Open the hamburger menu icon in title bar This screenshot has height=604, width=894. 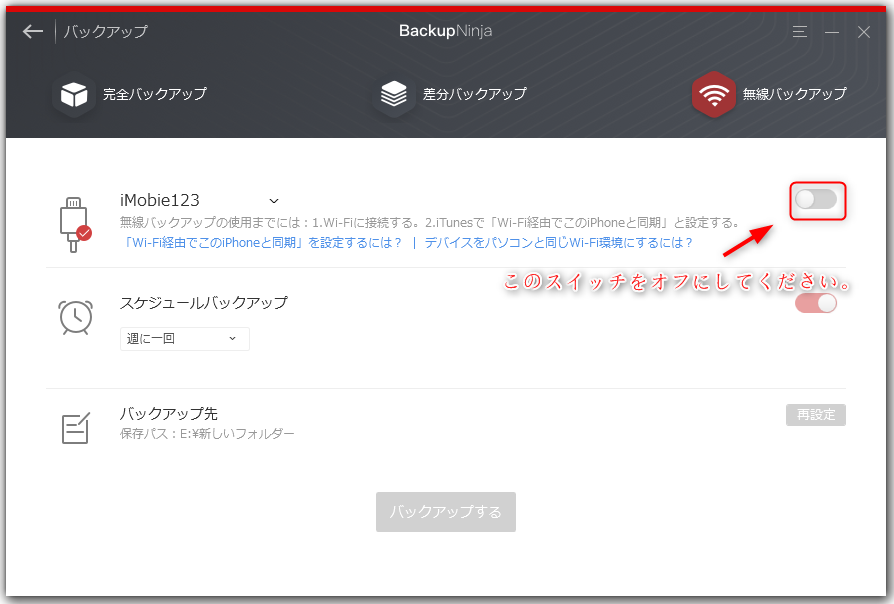pos(799,32)
